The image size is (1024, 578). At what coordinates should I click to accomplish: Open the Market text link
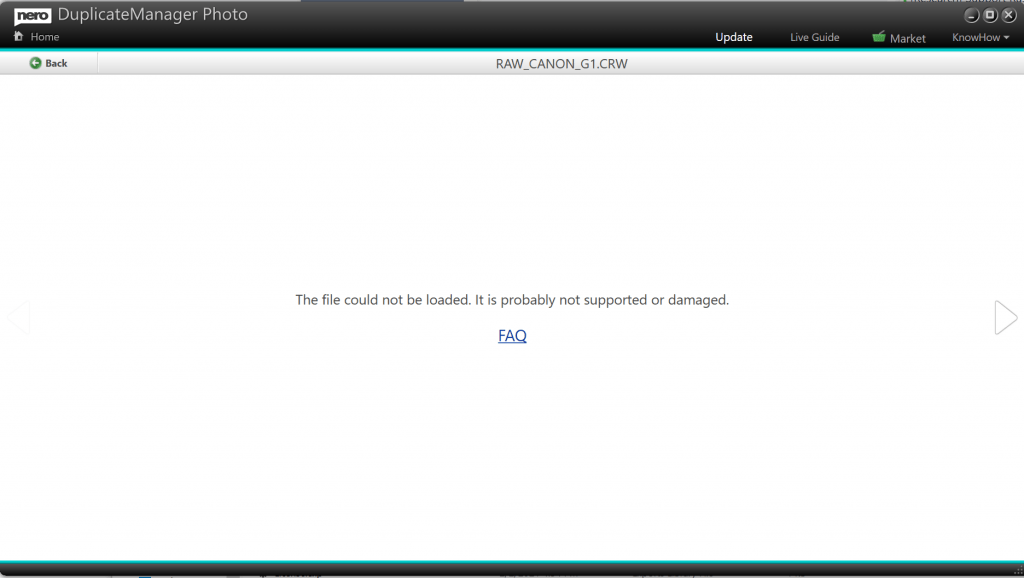click(908, 38)
